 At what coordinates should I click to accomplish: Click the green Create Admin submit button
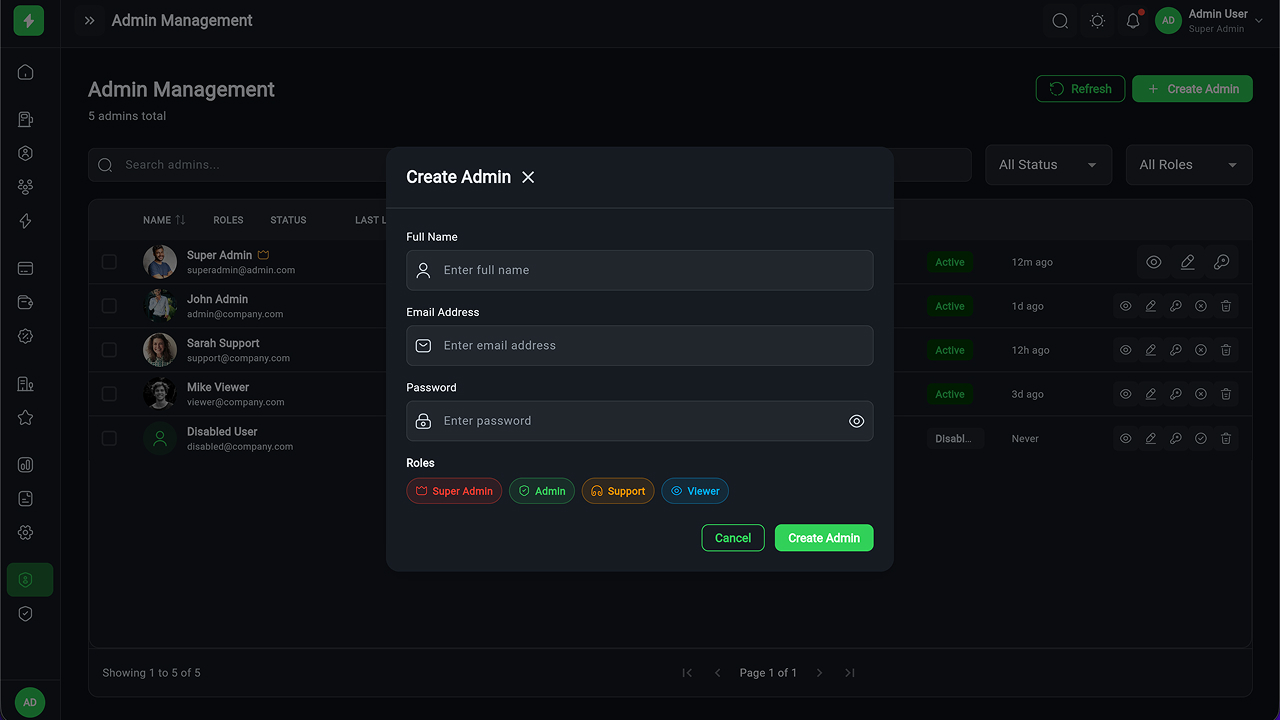(824, 538)
